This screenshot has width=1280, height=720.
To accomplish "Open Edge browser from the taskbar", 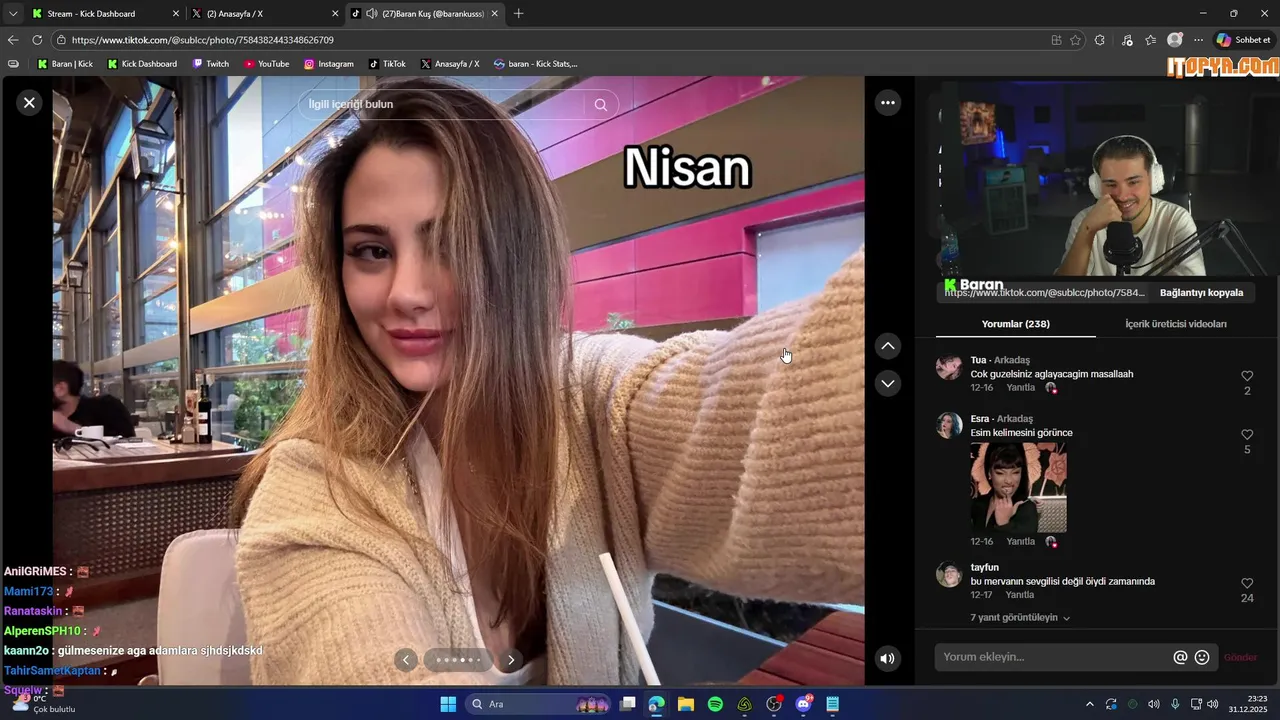I will tap(656, 704).
